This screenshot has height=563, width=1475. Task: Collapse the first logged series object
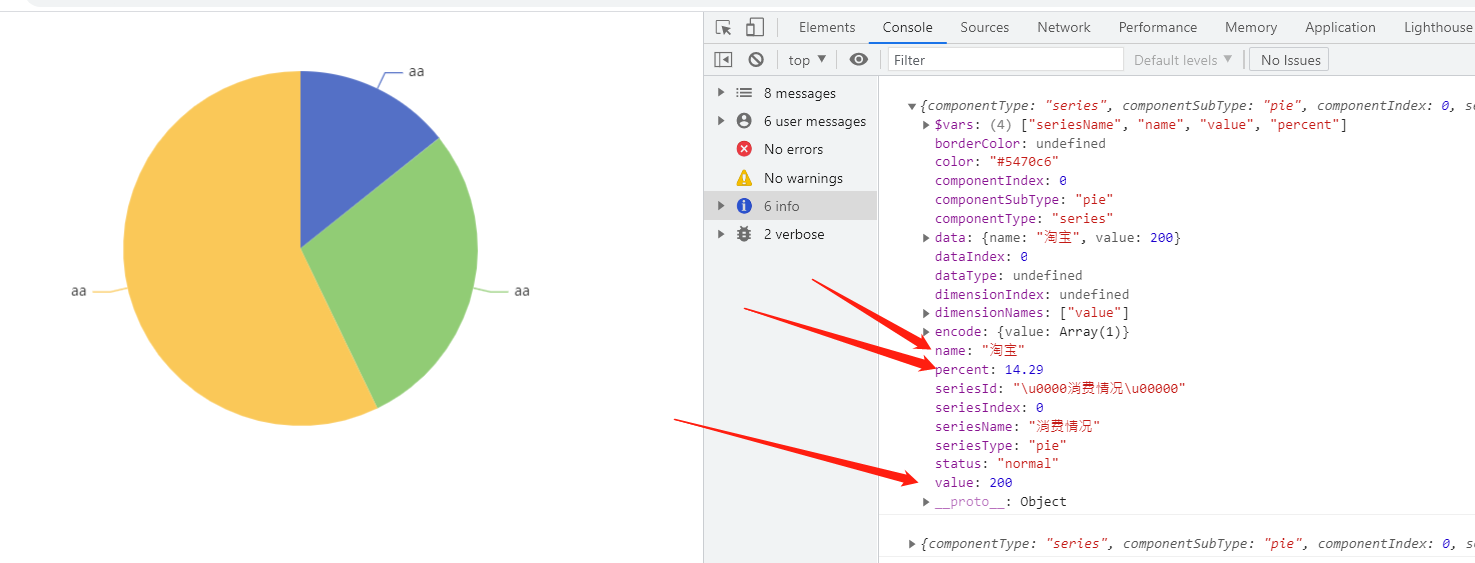tap(912, 106)
